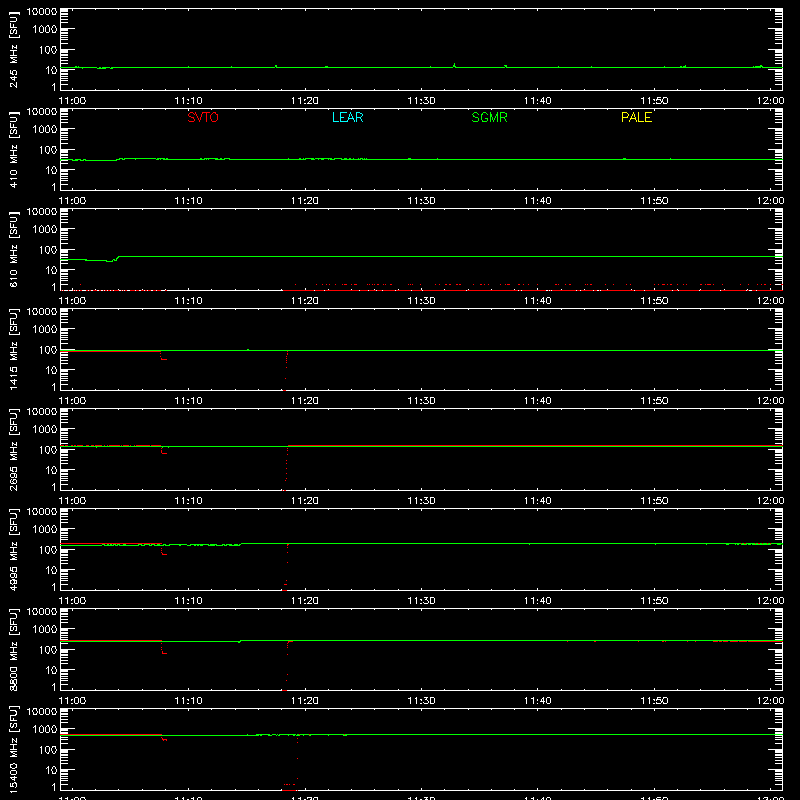Click the 100 tick on 8800 MHz axis
Screen dimensions: 800x800
48,649
